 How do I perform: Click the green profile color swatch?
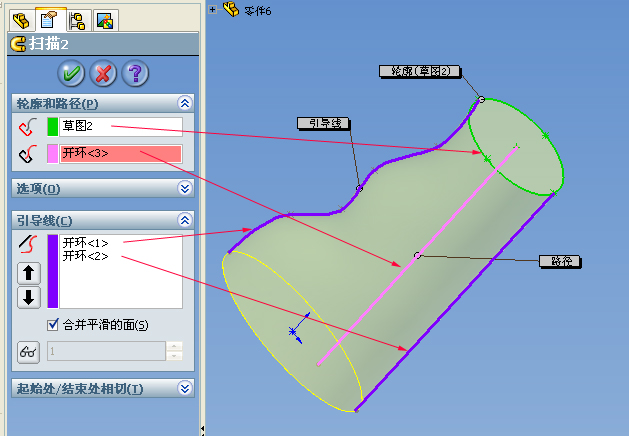pos(53,127)
